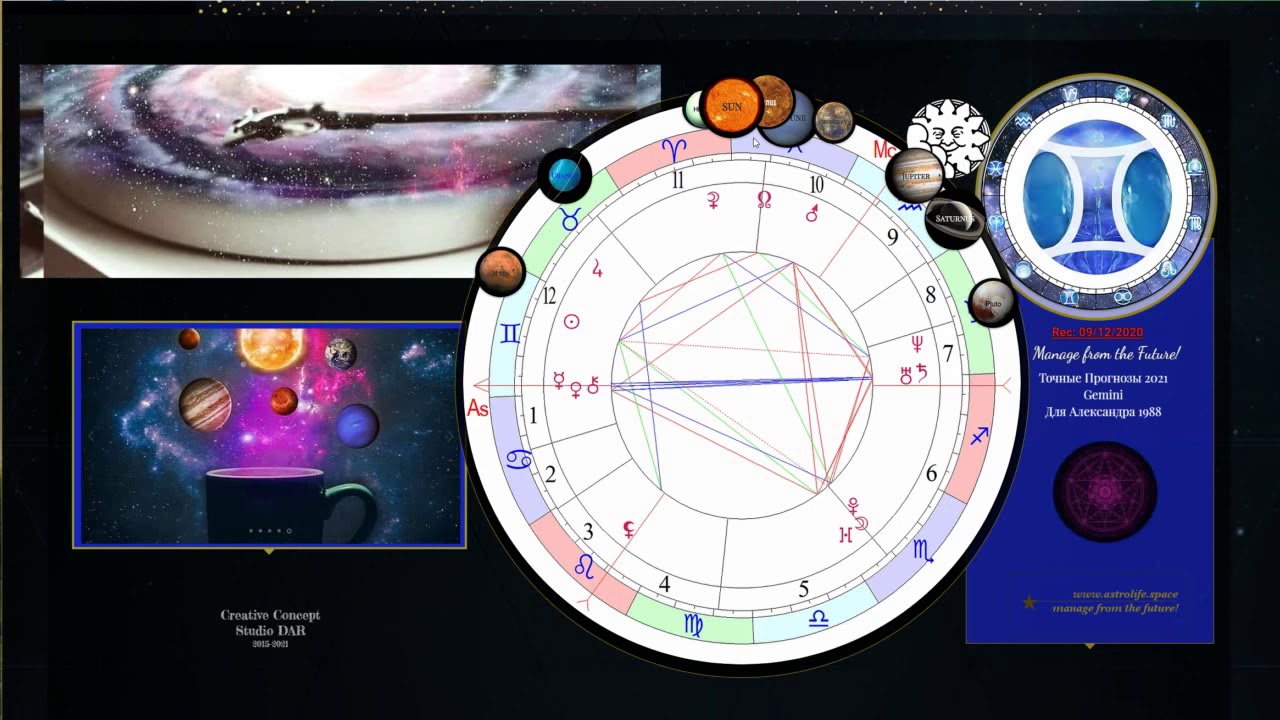Screen dimensions: 1280x720
Task: Click house number 11 on the chart
Action: pos(677,180)
